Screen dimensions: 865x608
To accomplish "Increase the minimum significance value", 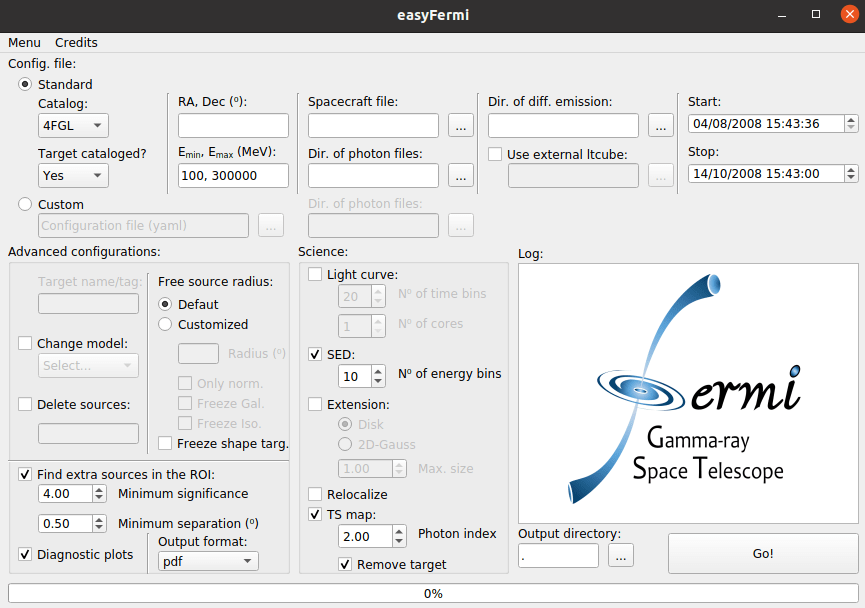I will pyautogui.click(x=99, y=489).
